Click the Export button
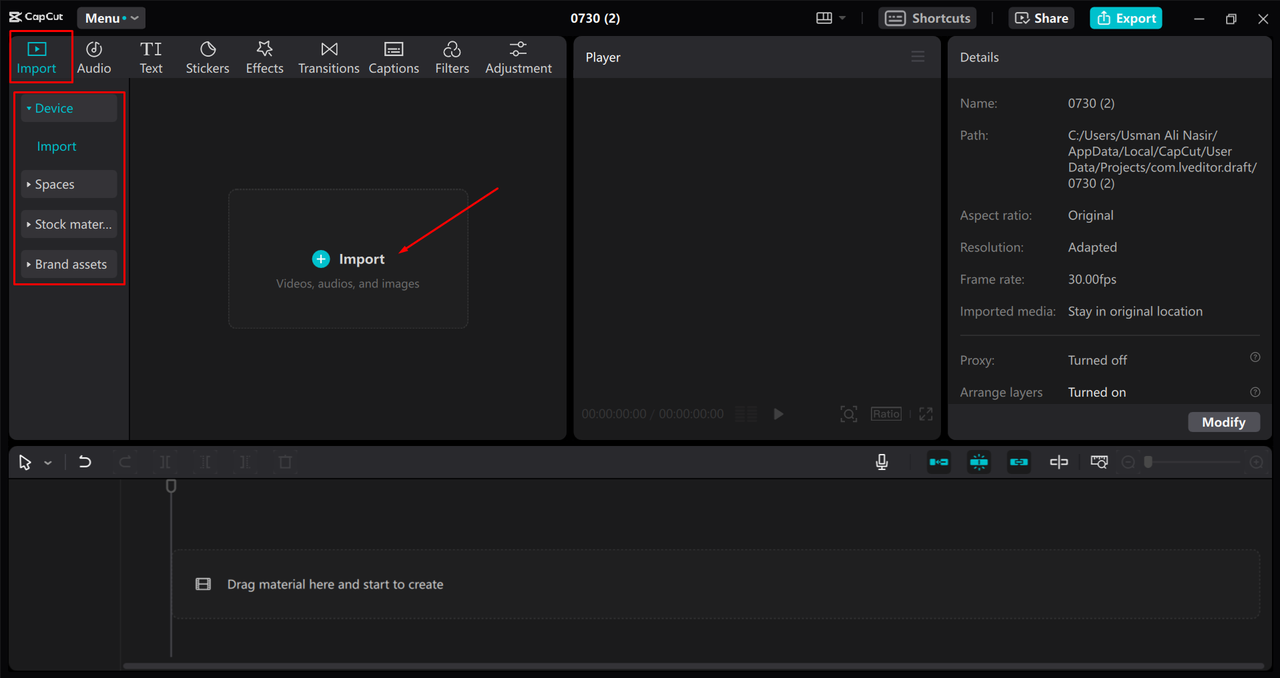The width and height of the screenshot is (1280, 678). point(1126,18)
